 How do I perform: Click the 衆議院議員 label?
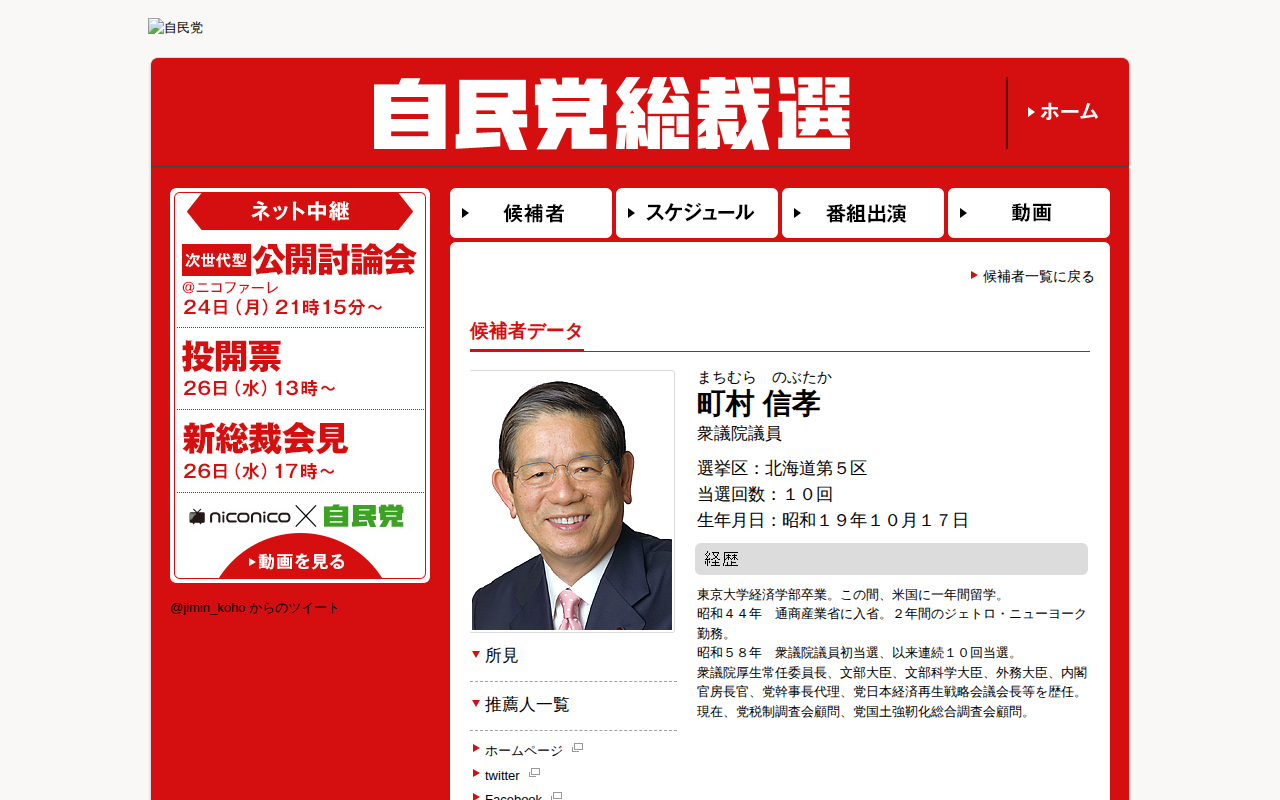point(739,434)
